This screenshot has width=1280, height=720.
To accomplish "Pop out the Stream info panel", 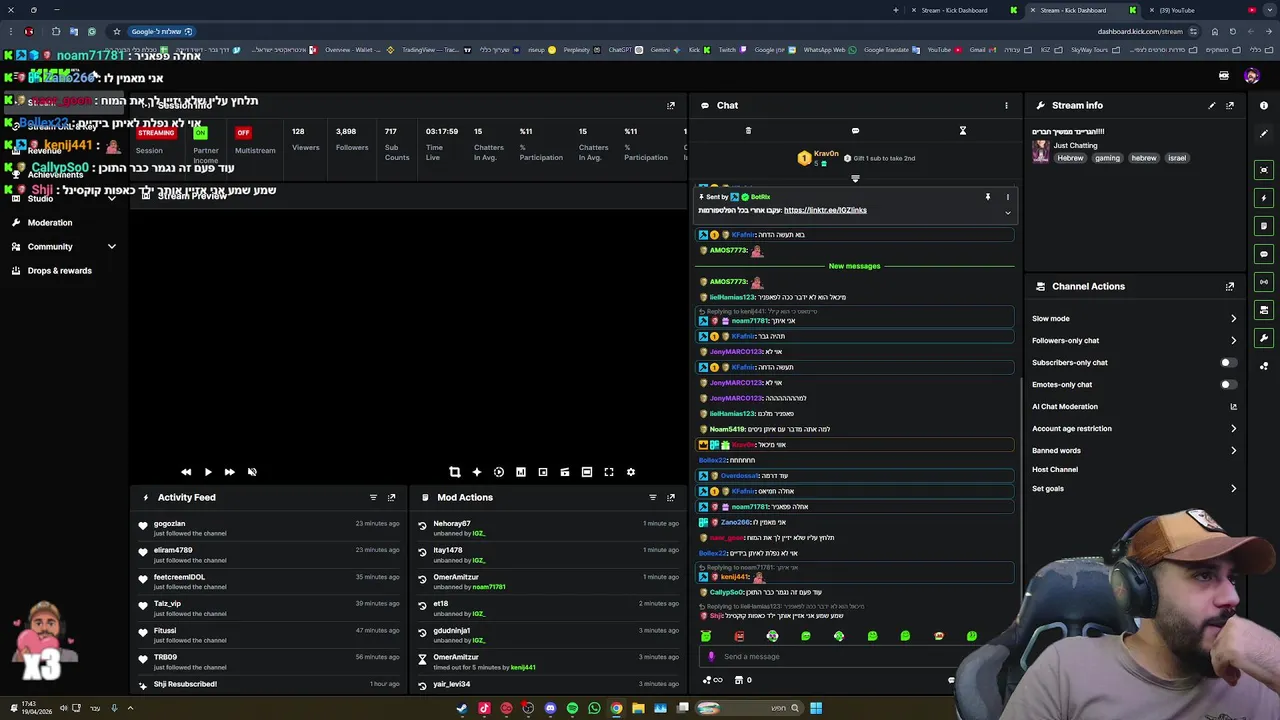I will pos(1230,105).
